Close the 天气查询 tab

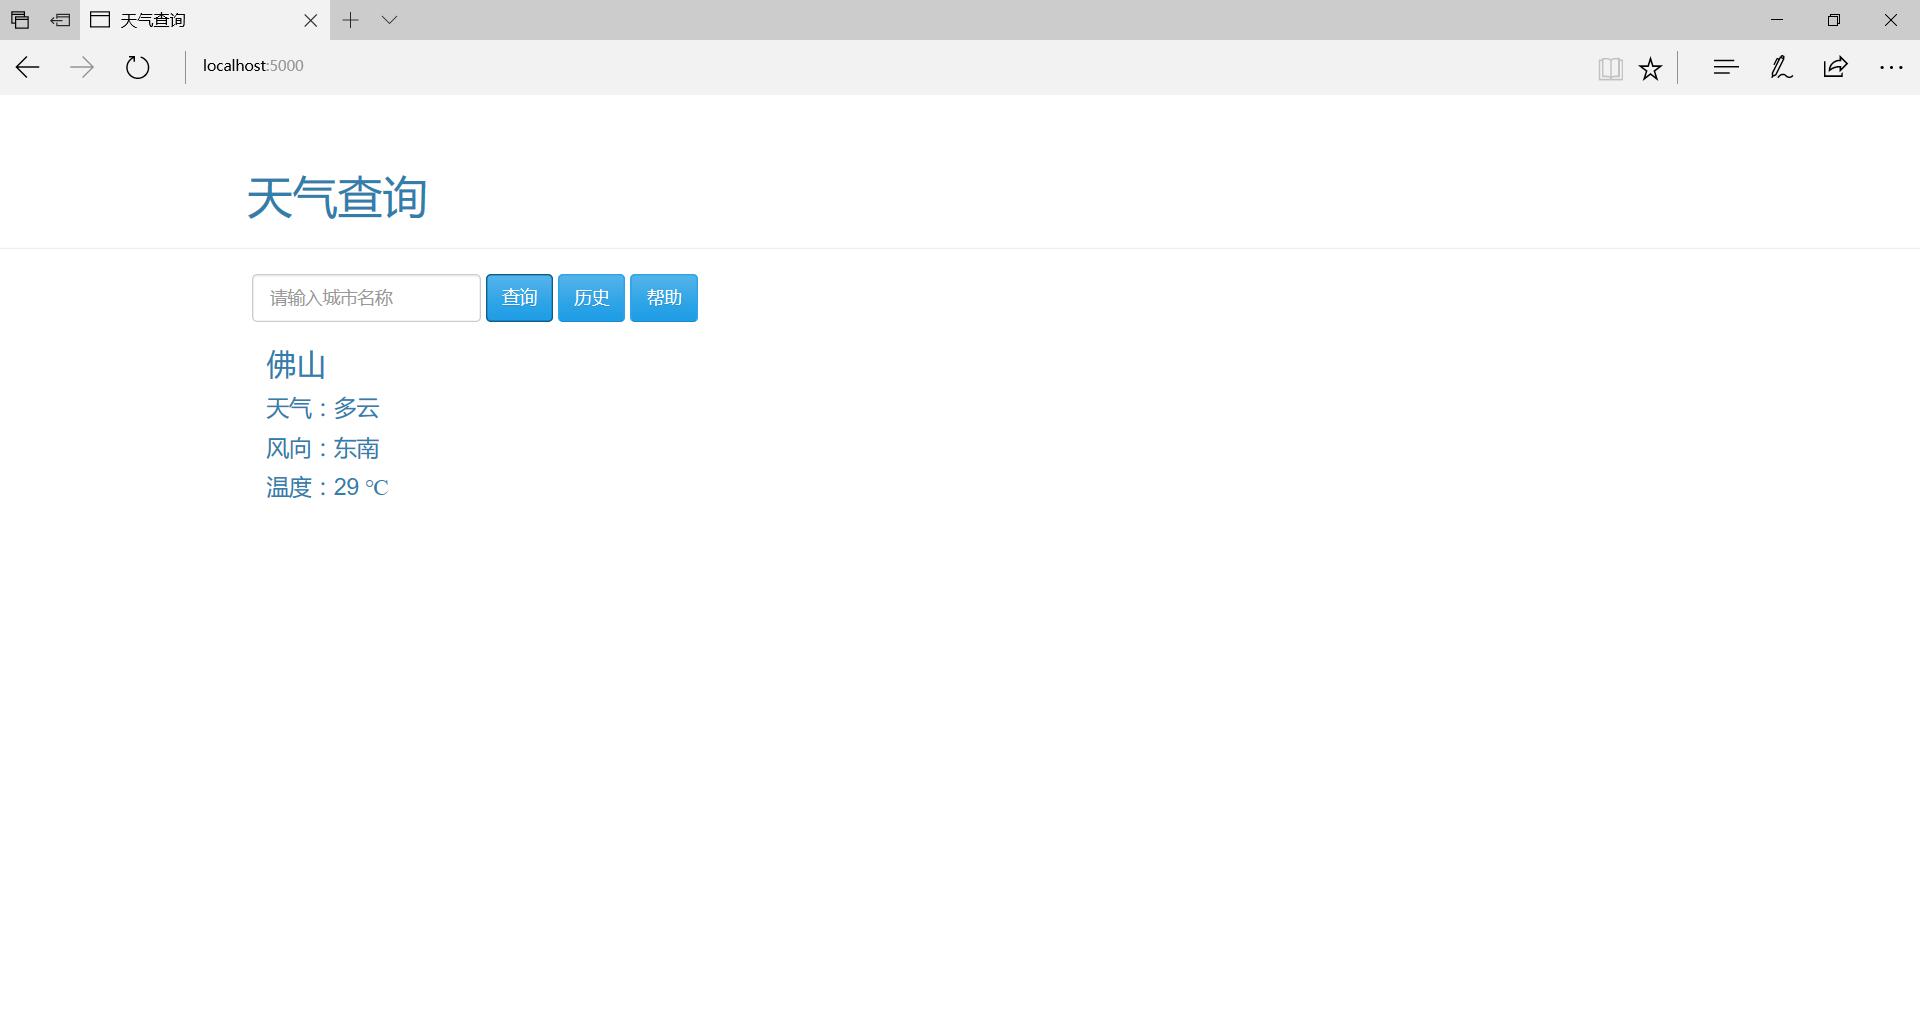point(310,20)
